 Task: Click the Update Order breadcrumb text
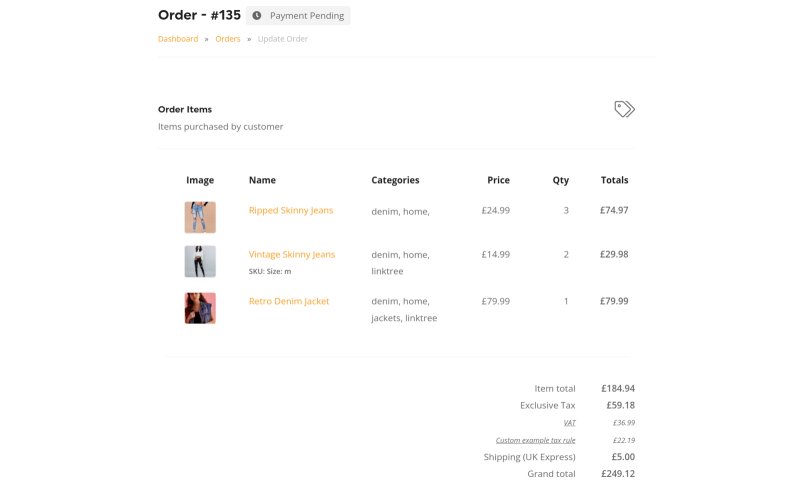[x=283, y=39]
